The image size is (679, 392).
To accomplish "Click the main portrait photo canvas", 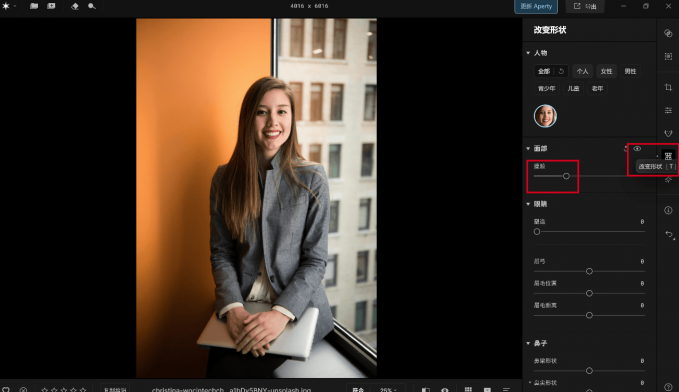I will click(256, 198).
